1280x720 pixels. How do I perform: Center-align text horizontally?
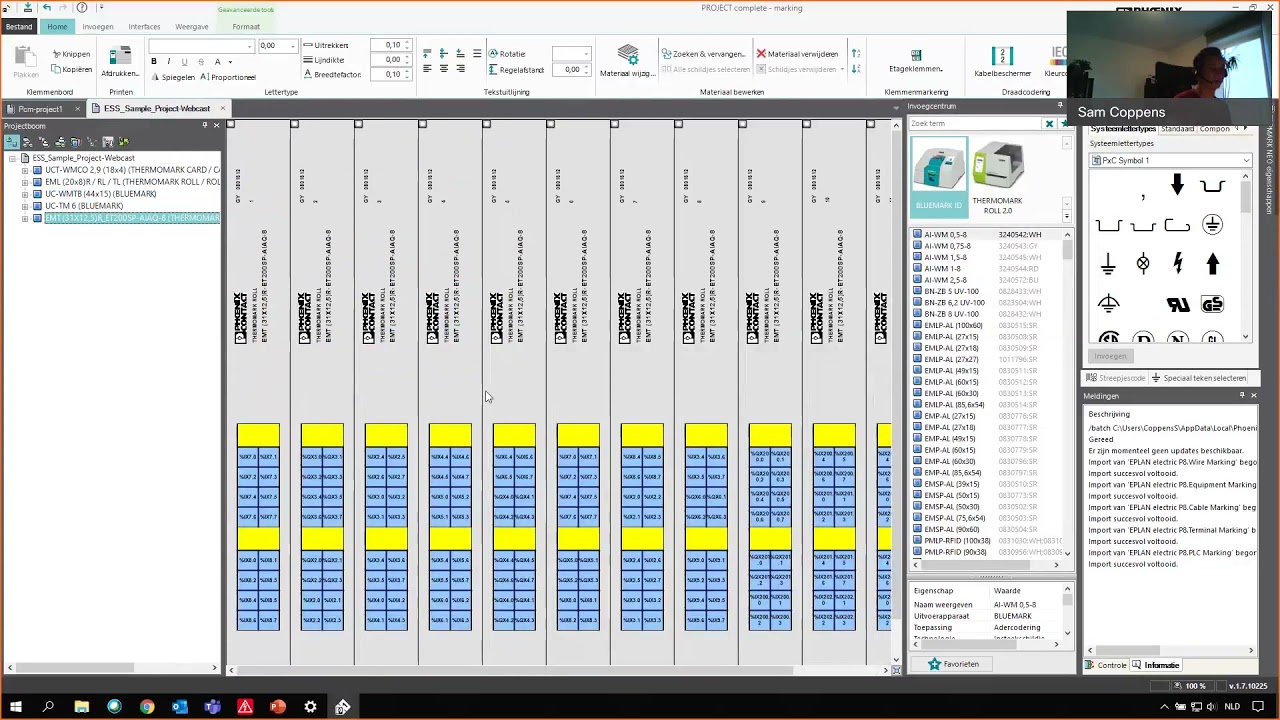(444, 69)
